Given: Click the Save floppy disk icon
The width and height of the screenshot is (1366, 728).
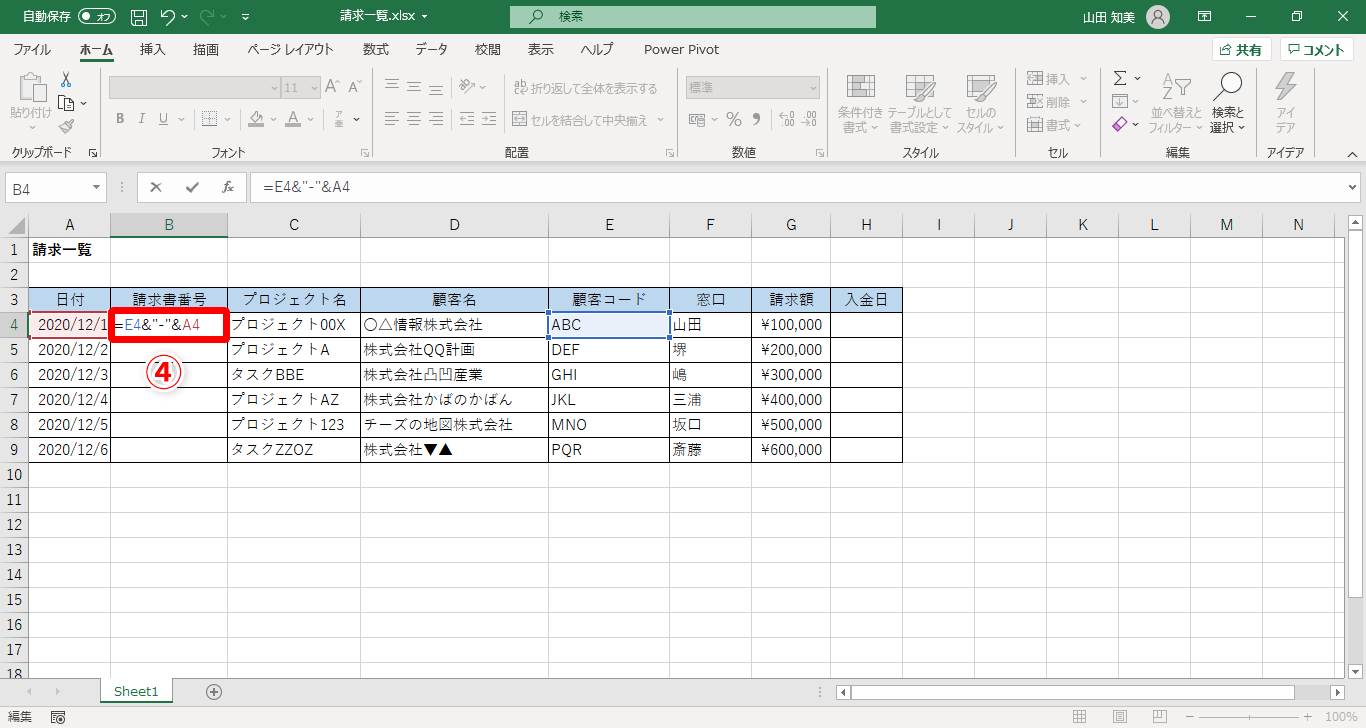Looking at the screenshot, I should click(139, 17).
